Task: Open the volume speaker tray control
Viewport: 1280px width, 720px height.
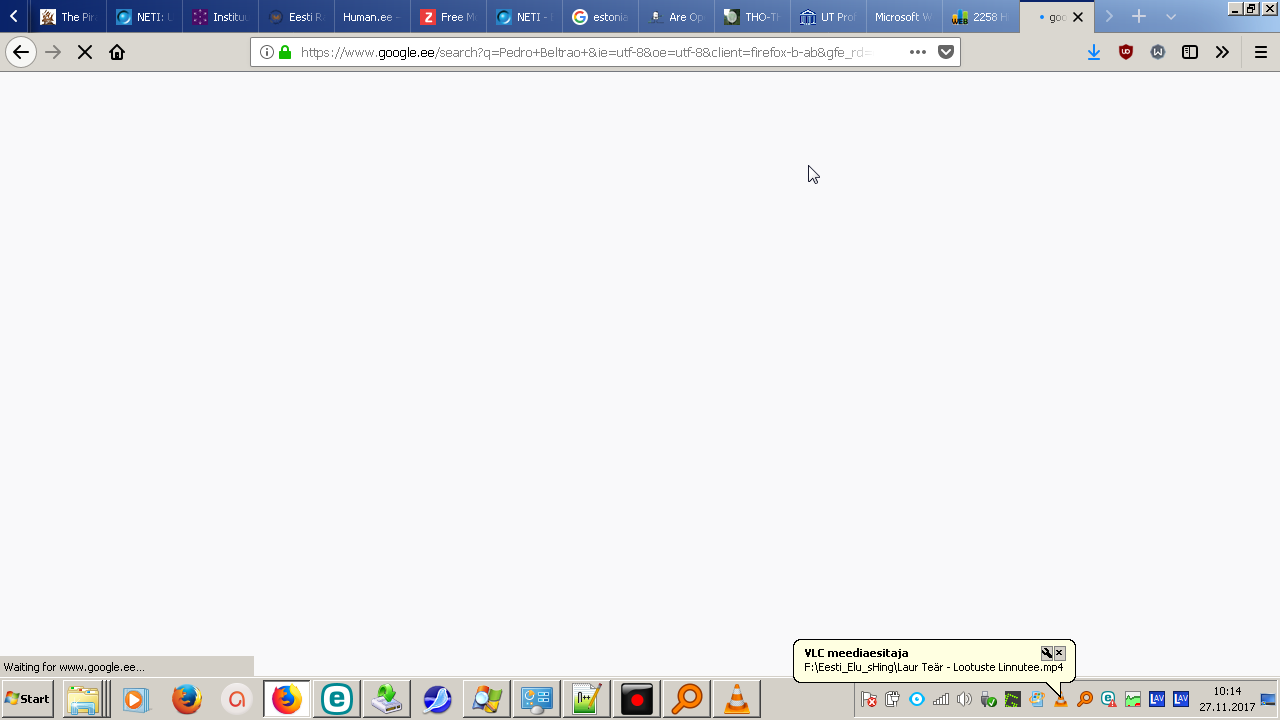Action: (x=965, y=699)
